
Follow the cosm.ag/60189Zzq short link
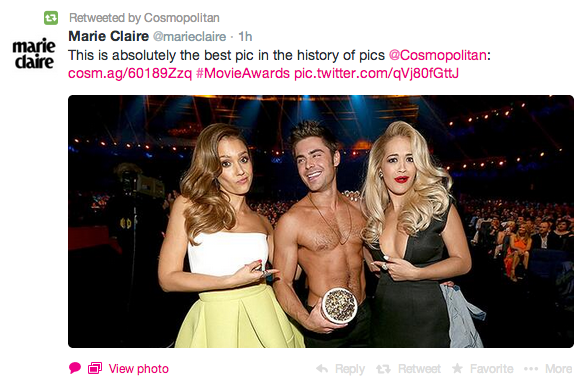click(130, 73)
